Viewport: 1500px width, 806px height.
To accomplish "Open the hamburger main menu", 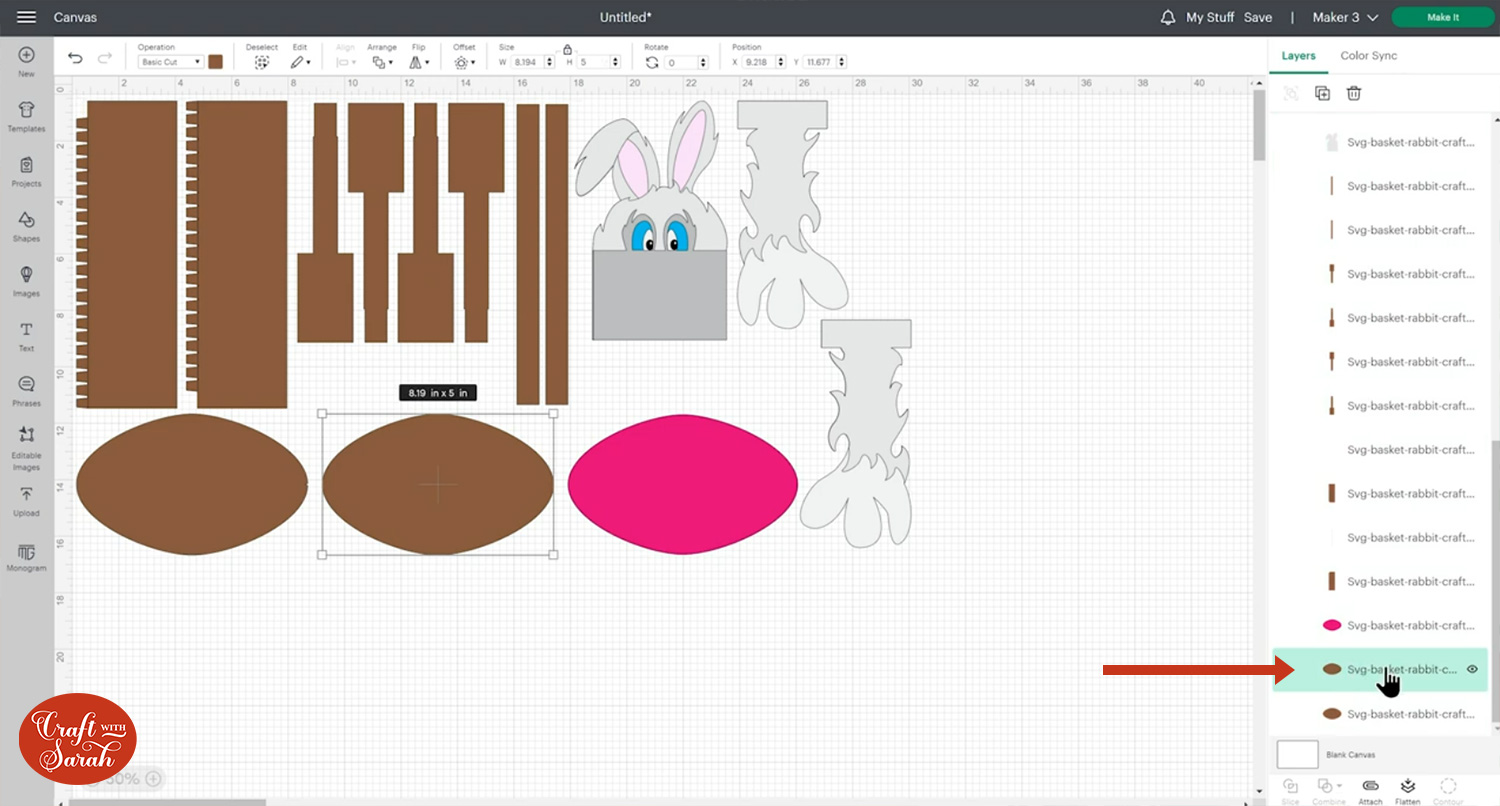I will tap(27, 18).
